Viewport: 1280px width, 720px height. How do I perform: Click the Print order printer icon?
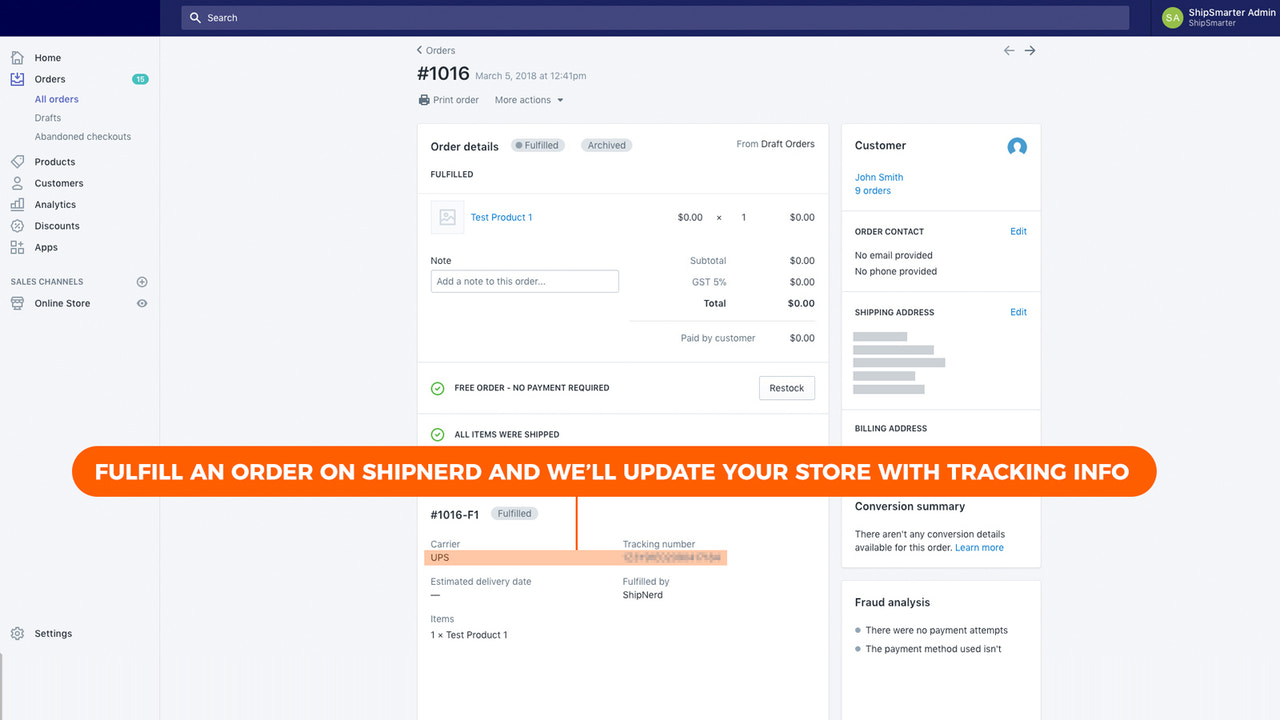pos(424,99)
